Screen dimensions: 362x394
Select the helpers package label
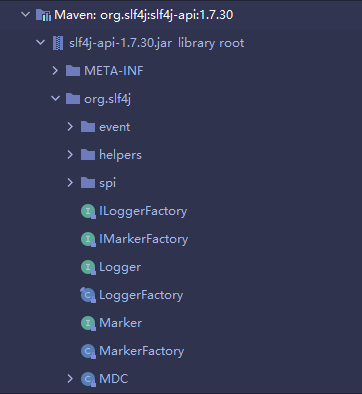tap(120, 155)
